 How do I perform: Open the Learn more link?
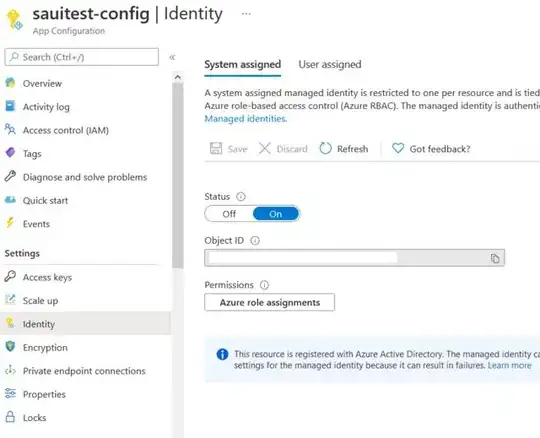point(509,365)
